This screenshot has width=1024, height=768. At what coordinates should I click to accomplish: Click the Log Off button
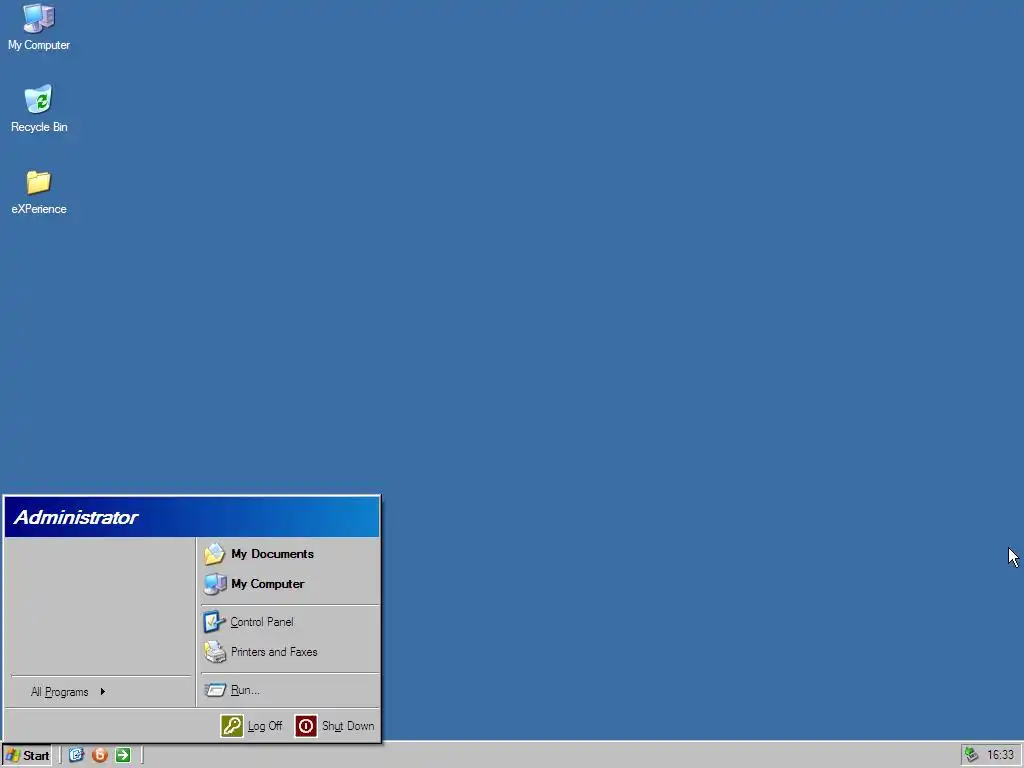tap(252, 726)
